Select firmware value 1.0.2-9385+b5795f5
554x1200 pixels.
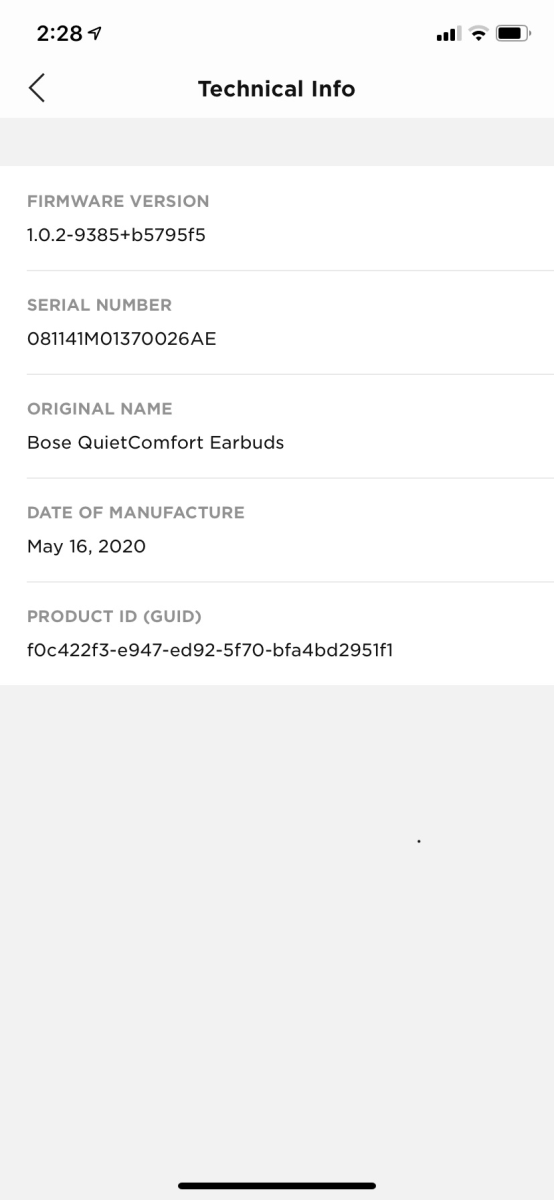coord(116,237)
